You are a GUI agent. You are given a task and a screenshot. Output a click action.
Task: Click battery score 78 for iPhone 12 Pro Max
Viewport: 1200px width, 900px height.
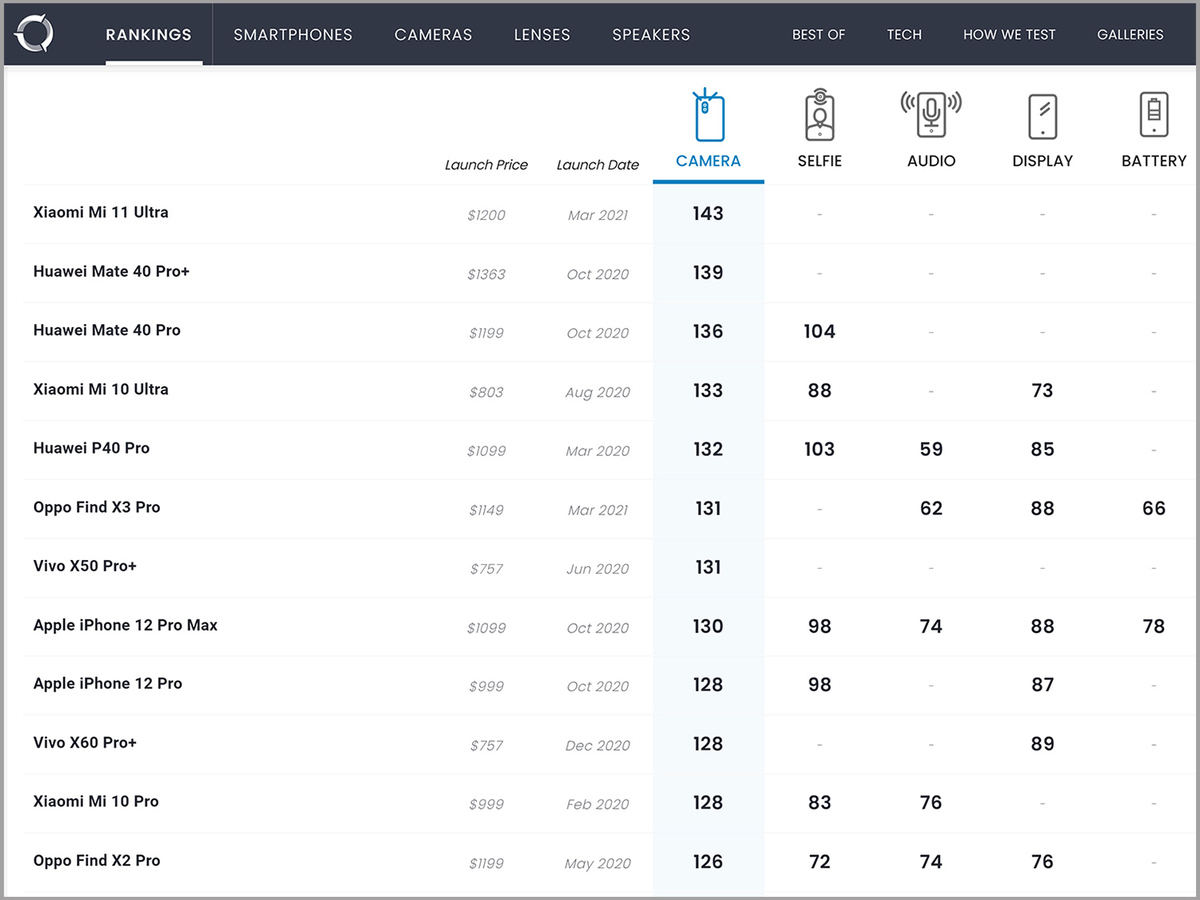coord(1154,626)
